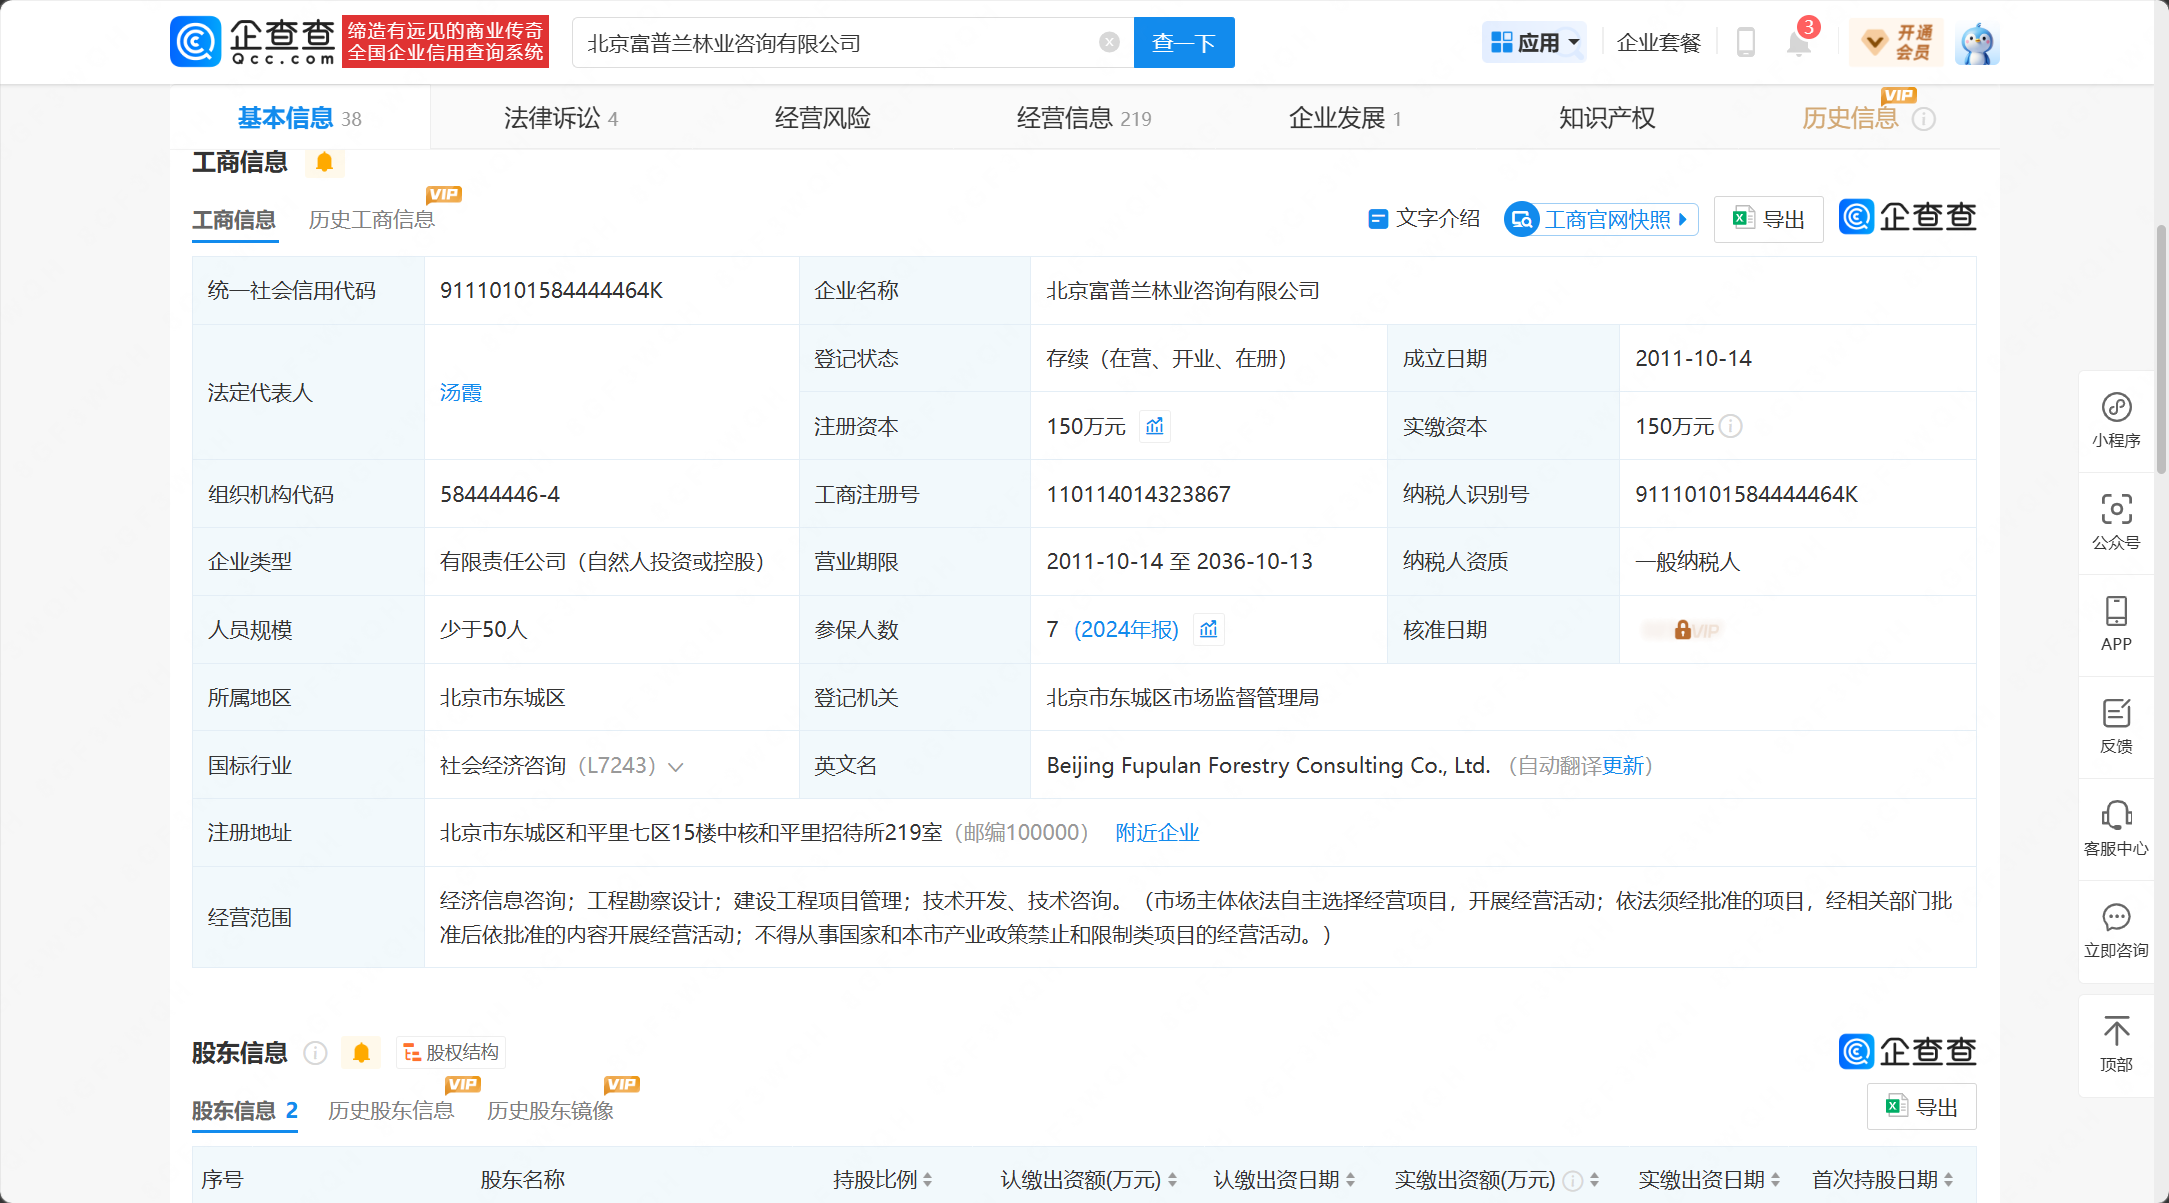Open the 历史工商信息 tab
The image size is (2169, 1203).
click(371, 220)
